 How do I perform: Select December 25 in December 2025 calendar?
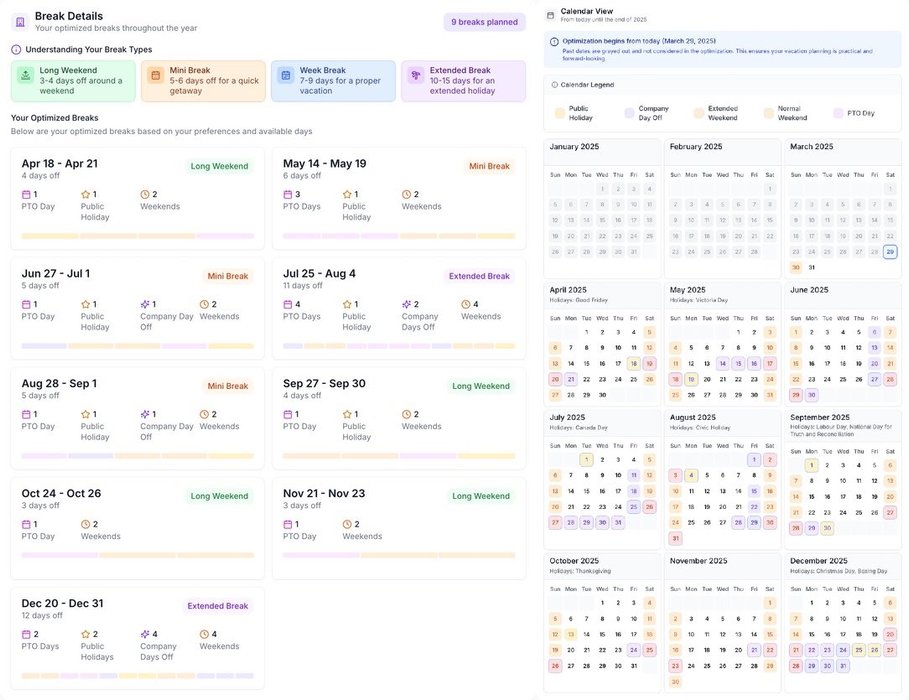859,650
